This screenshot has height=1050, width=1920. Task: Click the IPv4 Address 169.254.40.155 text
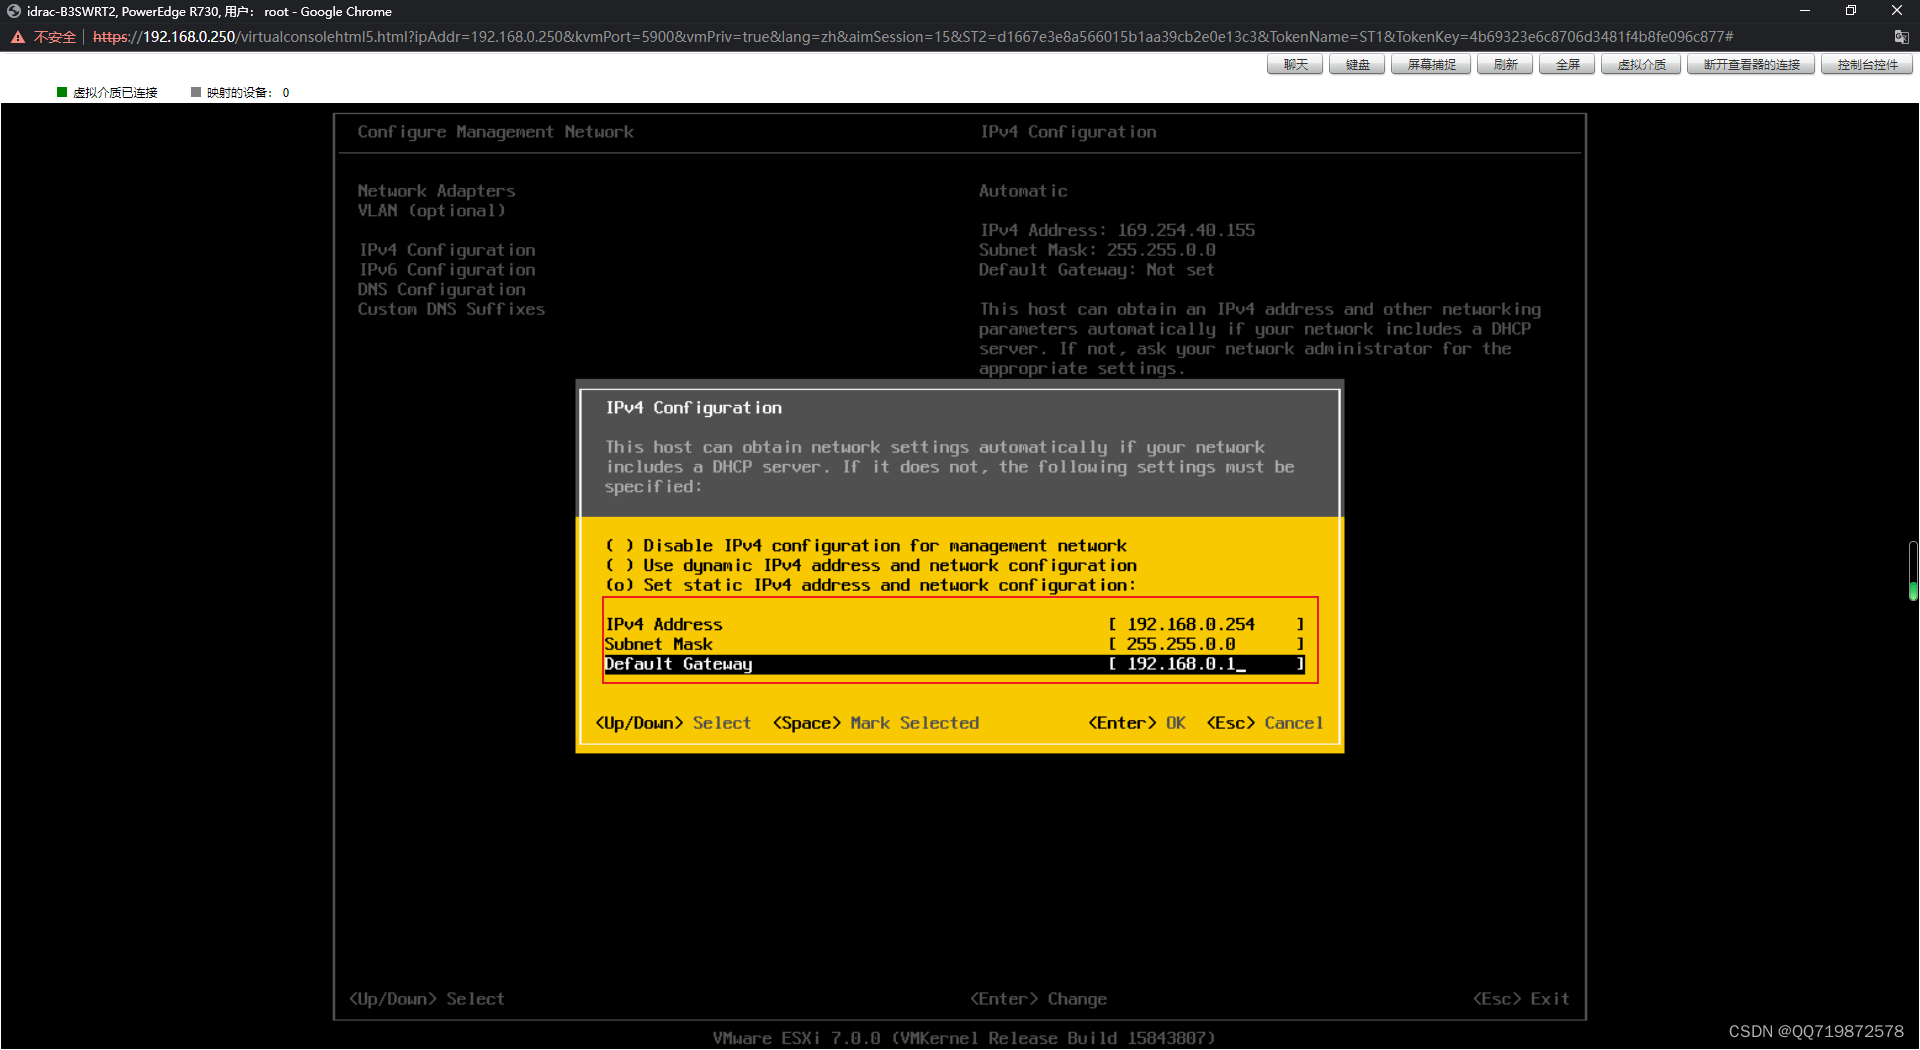coord(1117,230)
